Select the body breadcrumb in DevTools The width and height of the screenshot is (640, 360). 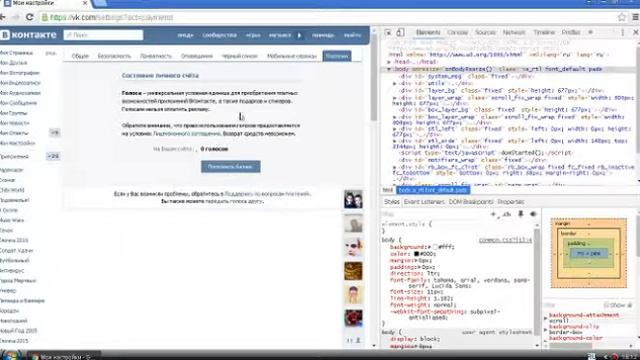click(x=433, y=190)
